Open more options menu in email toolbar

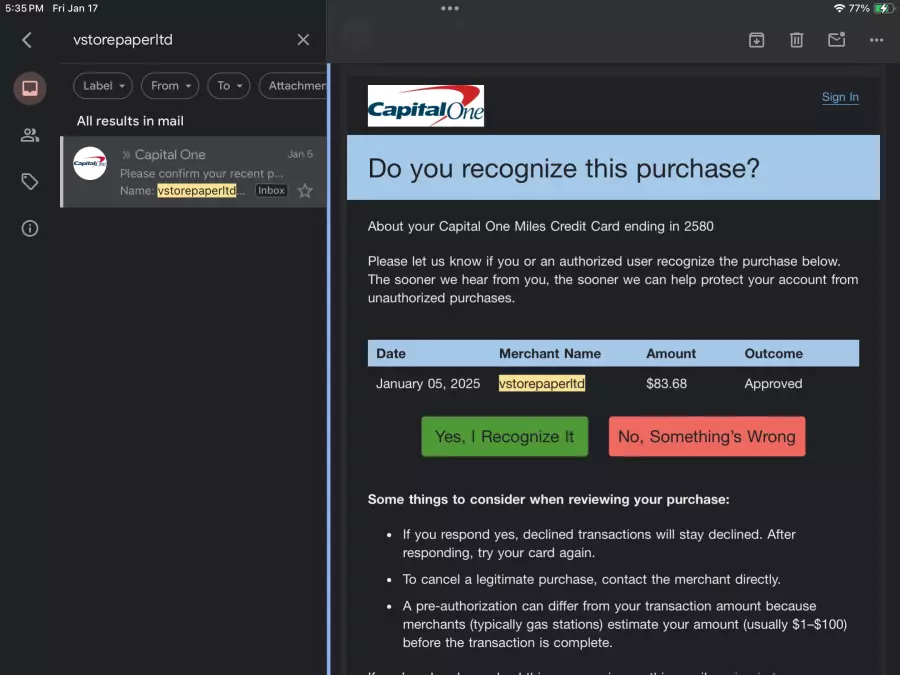(876, 40)
